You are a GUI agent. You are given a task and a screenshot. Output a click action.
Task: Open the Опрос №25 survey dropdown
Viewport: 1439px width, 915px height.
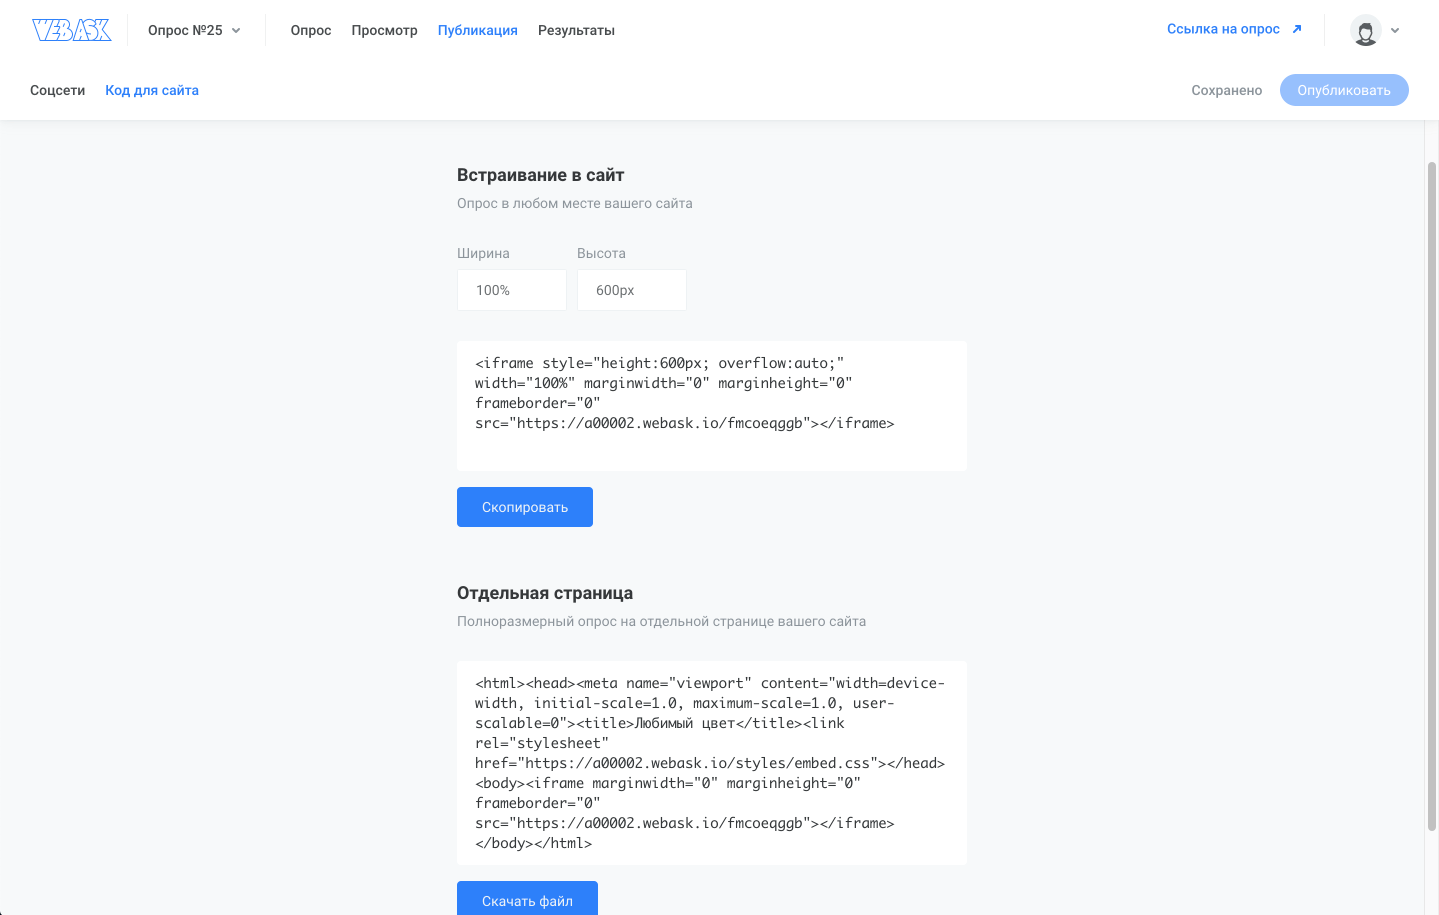point(193,30)
